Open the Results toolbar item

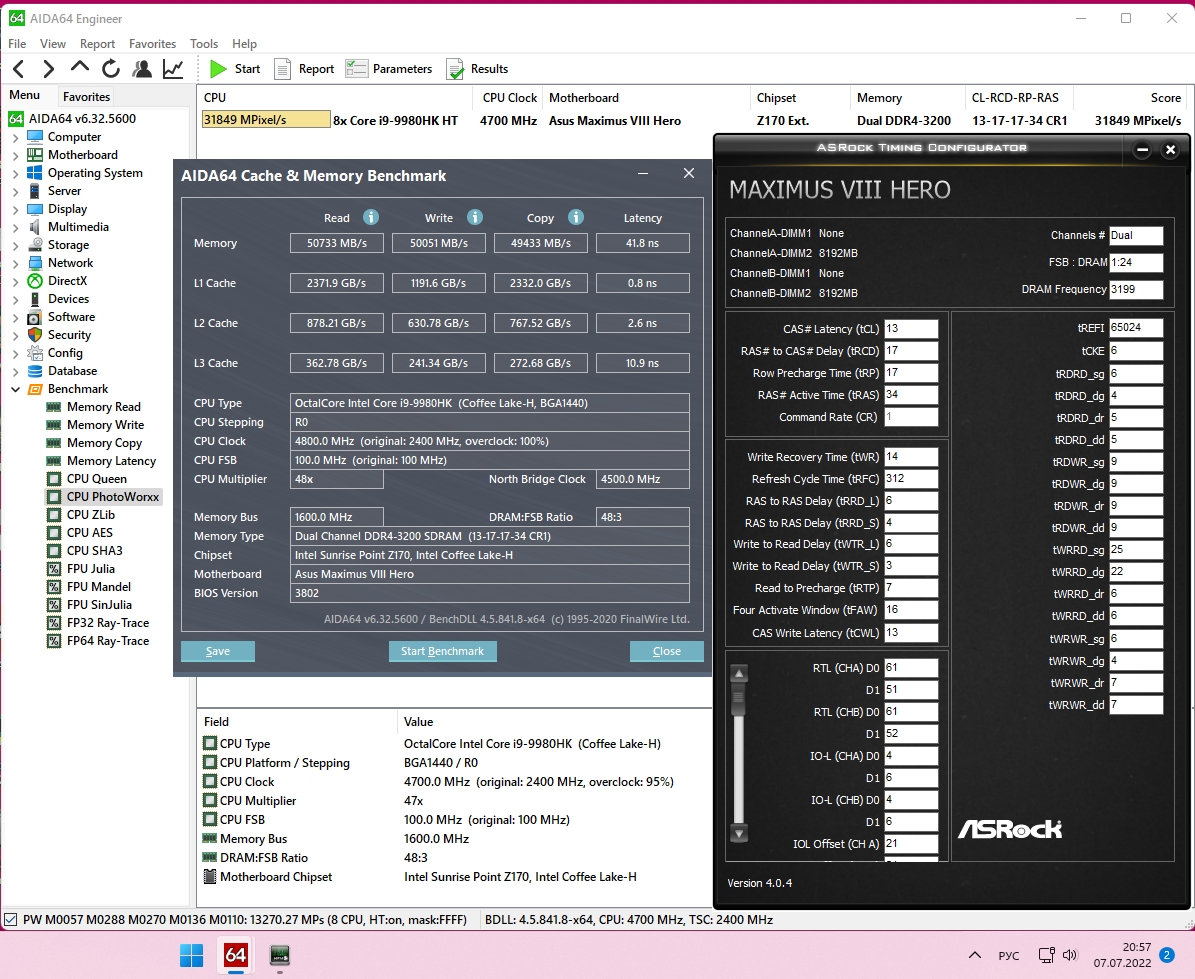click(477, 69)
